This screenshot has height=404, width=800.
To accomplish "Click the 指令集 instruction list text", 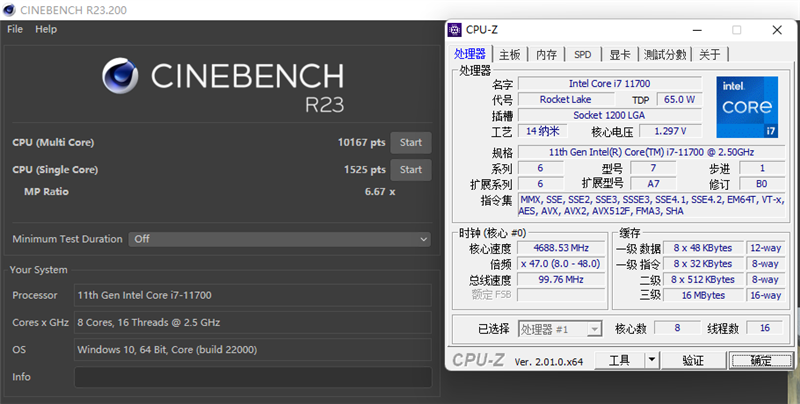I will [x=652, y=205].
